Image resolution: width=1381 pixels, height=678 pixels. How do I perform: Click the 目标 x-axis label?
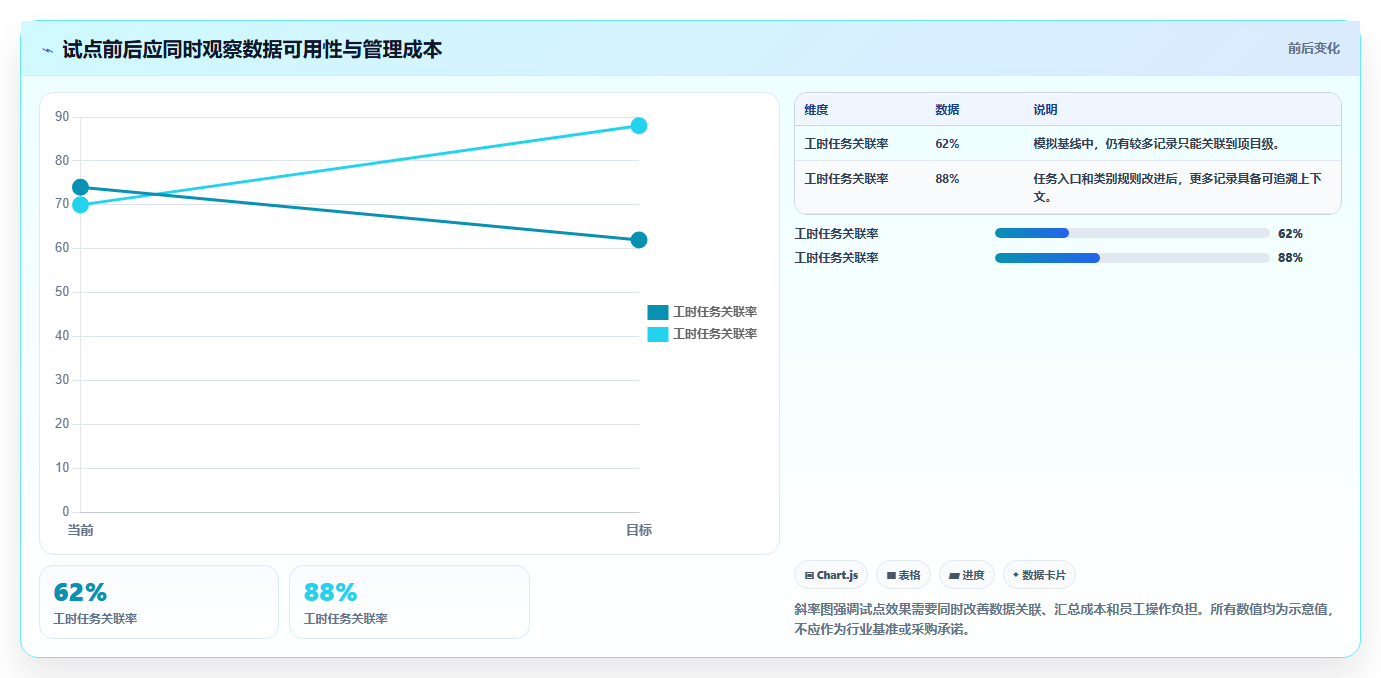639,530
